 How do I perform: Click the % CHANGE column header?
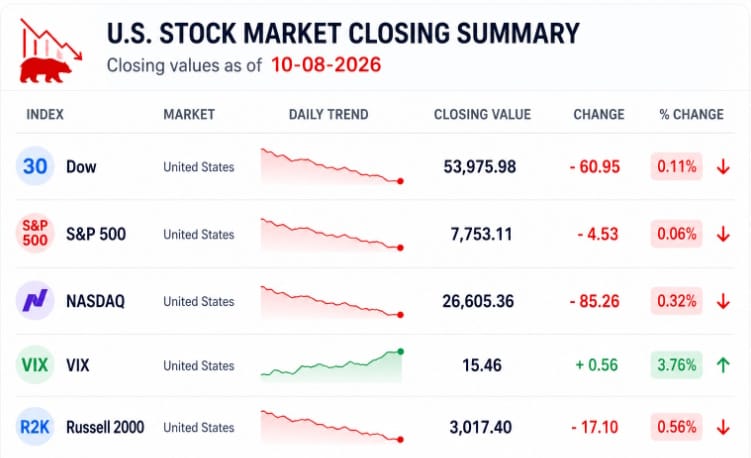[692, 114]
